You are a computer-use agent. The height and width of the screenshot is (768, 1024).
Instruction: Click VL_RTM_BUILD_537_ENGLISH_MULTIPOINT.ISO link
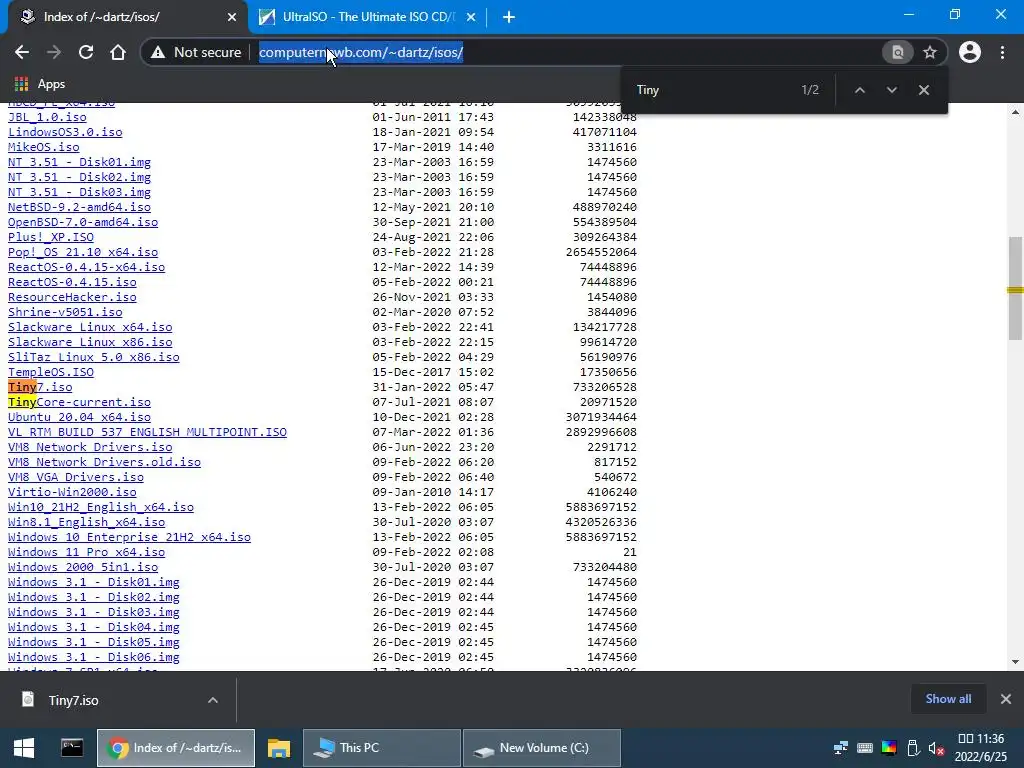pyautogui.click(x=147, y=432)
